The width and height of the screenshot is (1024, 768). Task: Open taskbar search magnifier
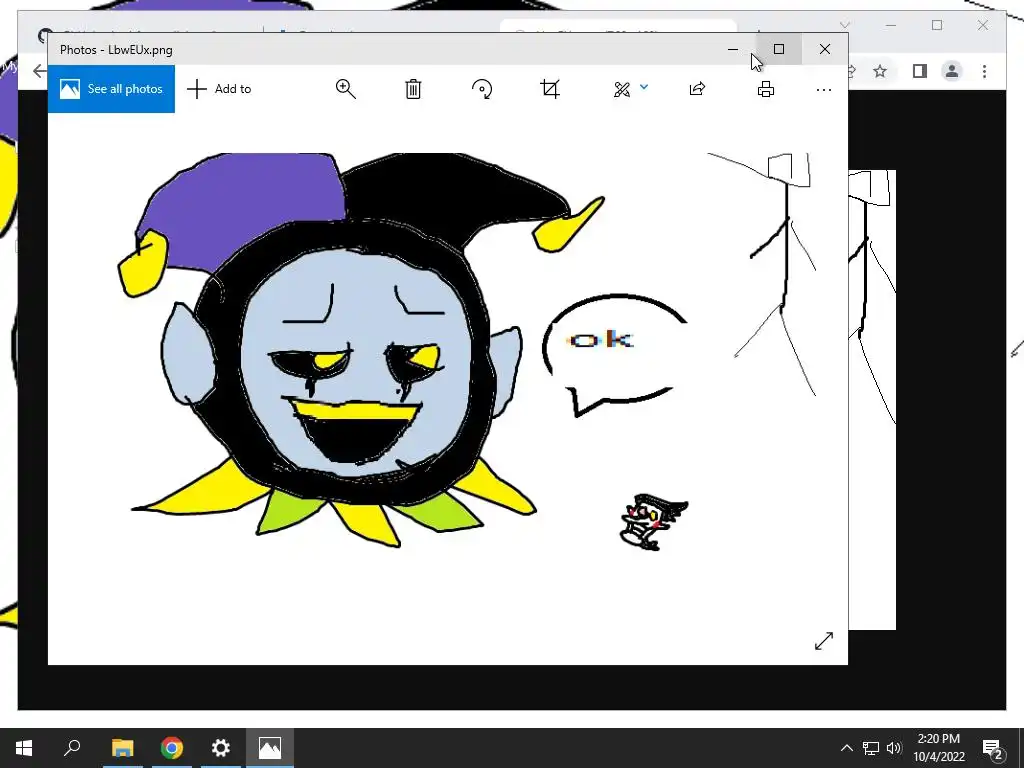tap(72, 748)
